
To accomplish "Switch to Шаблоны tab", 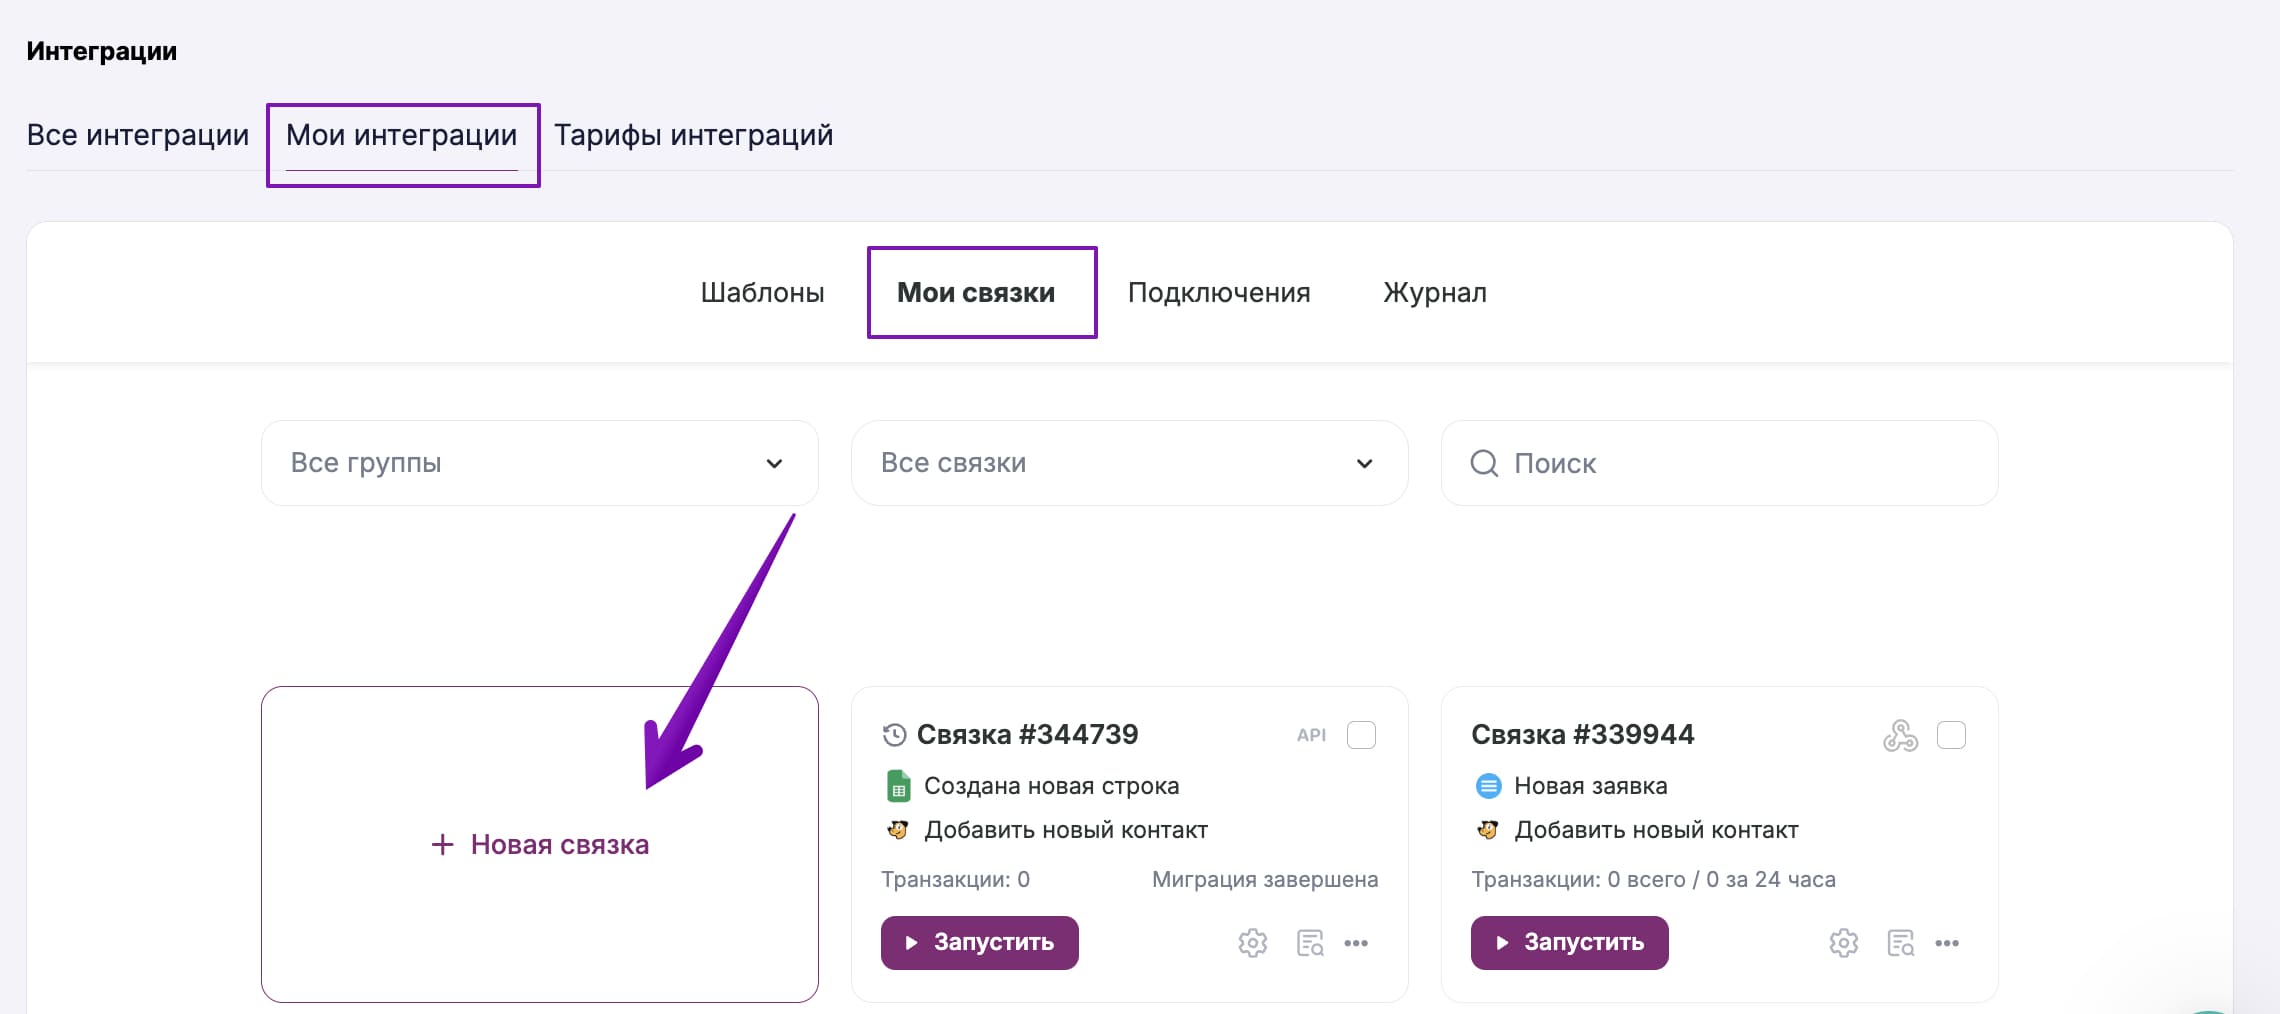I will coord(763,293).
